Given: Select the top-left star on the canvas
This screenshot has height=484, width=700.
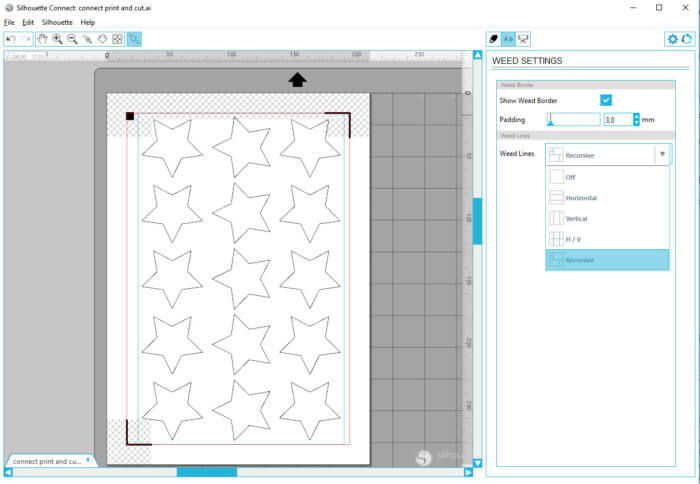Looking at the screenshot, I should [172, 147].
